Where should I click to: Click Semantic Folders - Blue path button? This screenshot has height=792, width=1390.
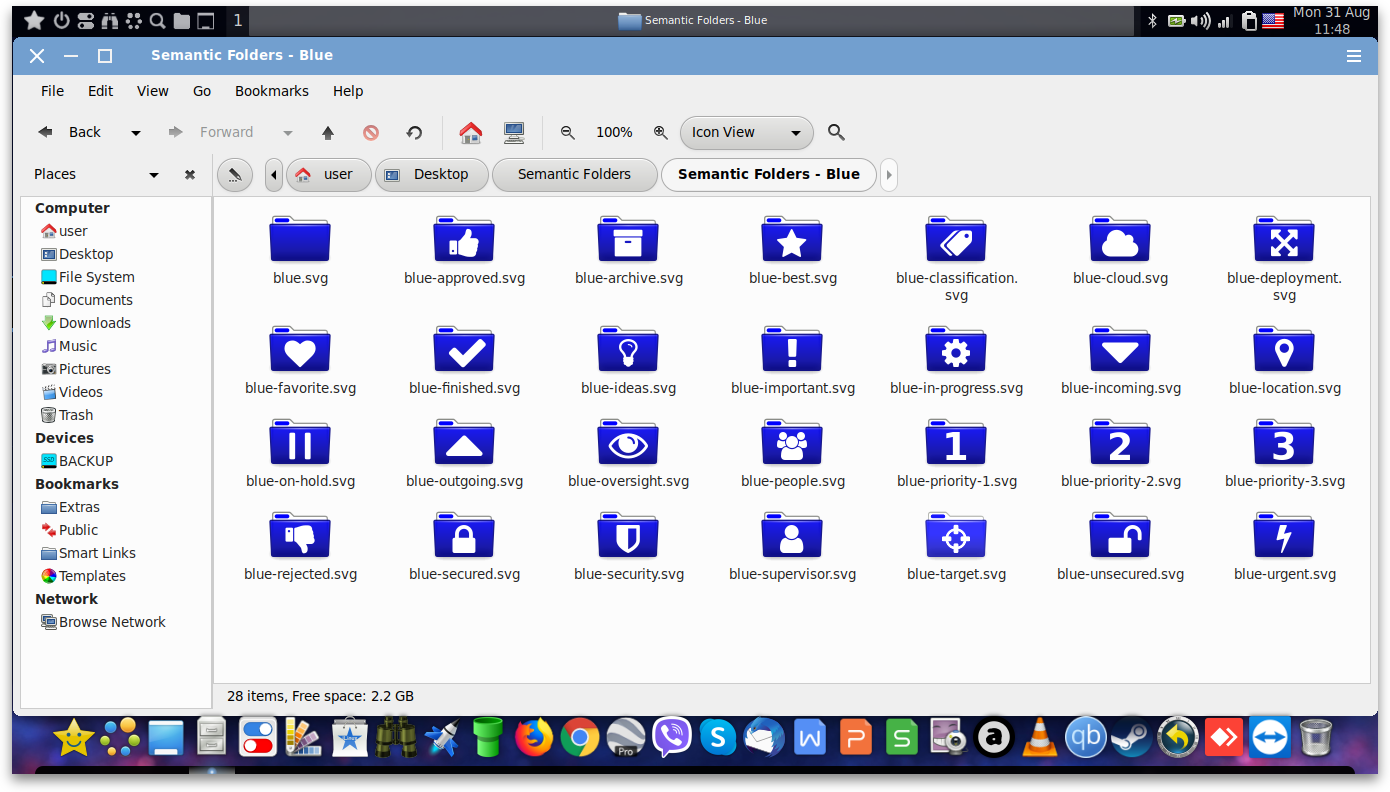click(x=769, y=174)
